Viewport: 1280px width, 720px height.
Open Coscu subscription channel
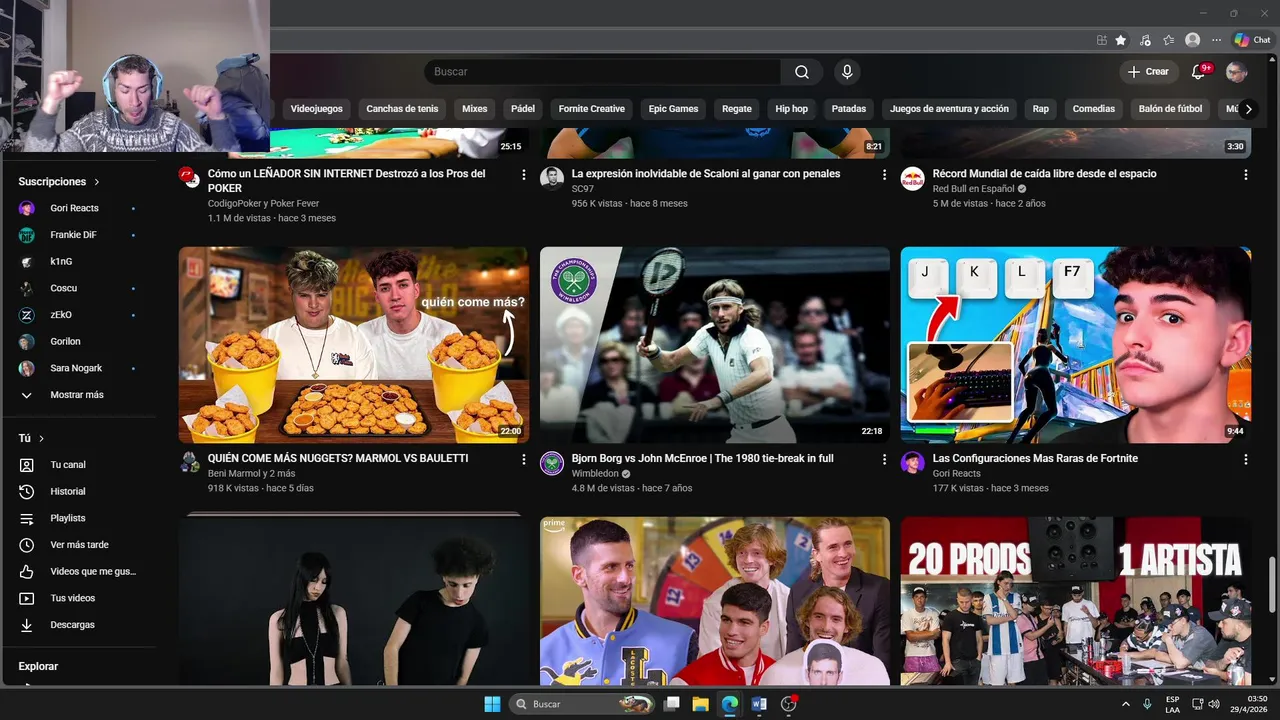click(78, 288)
